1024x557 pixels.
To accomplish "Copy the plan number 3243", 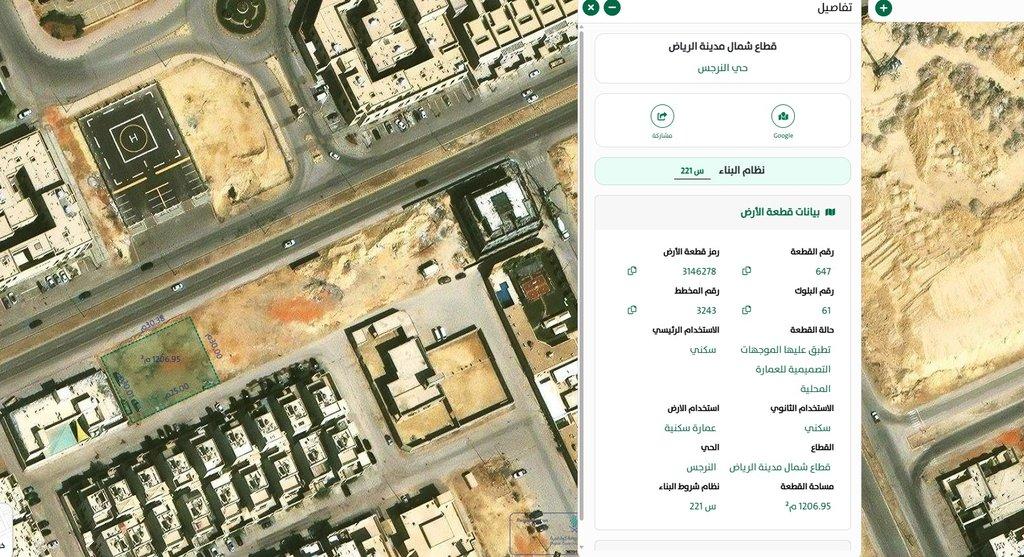I will (632, 311).
